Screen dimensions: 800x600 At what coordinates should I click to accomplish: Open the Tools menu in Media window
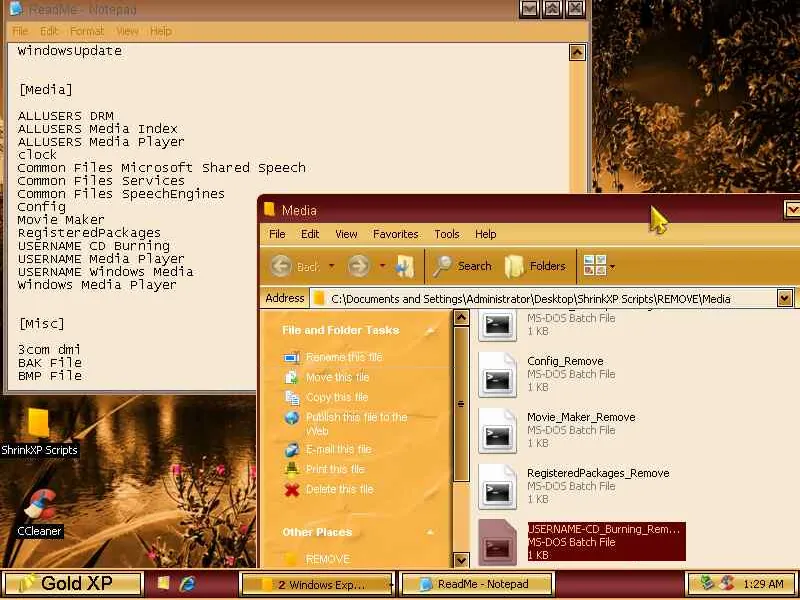446,234
